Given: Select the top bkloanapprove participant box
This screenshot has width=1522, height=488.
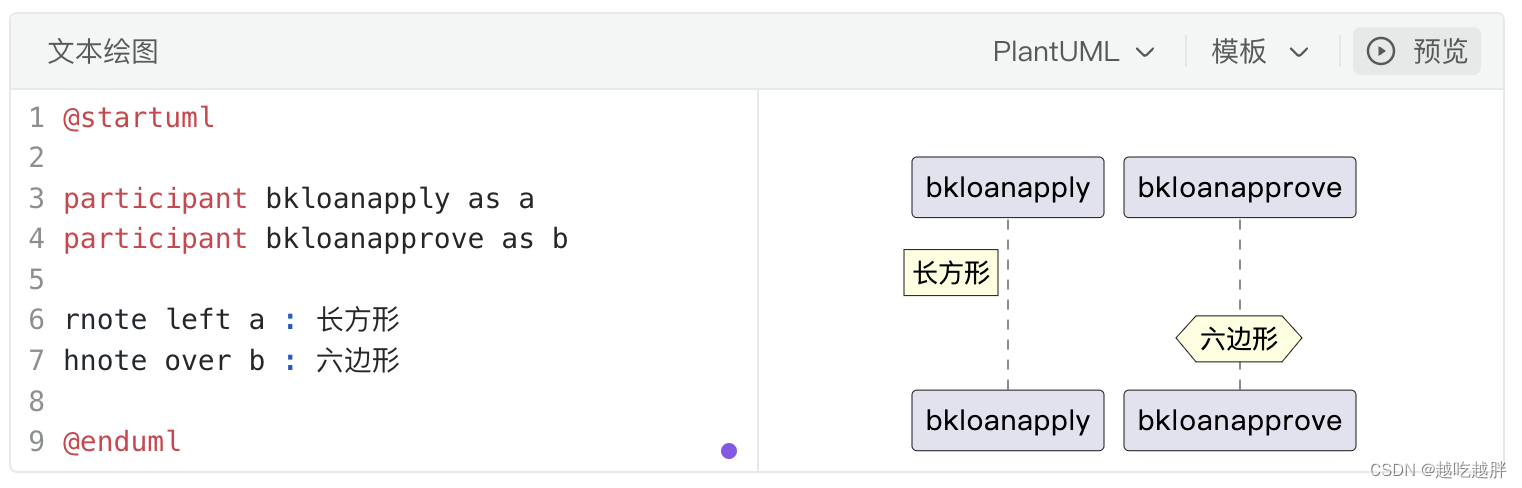Looking at the screenshot, I should 1239,187.
